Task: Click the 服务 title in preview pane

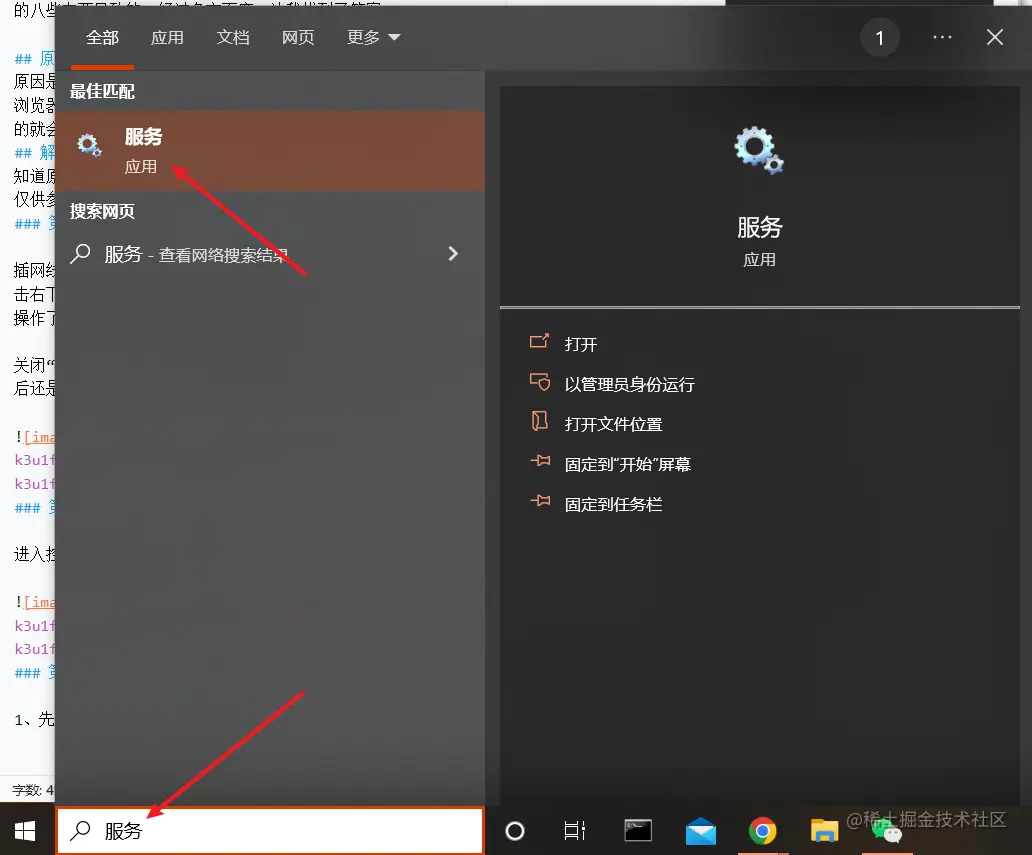Action: click(760, 228)
